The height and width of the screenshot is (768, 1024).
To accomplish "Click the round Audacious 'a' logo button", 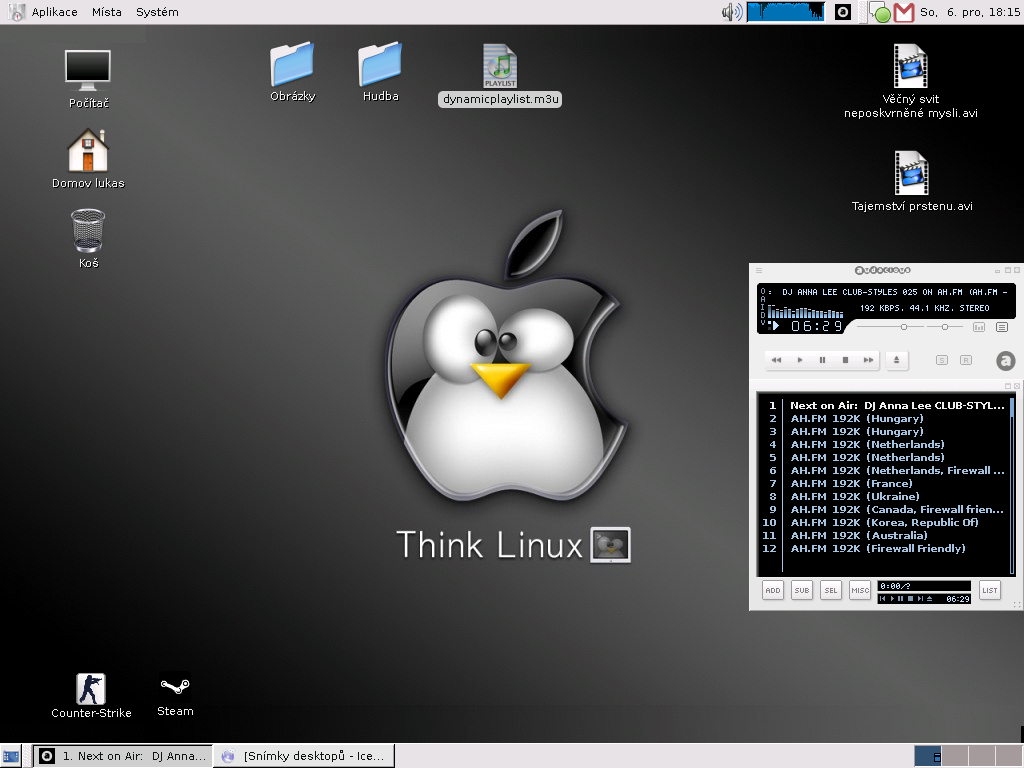I will click(x=1005, y=360).
